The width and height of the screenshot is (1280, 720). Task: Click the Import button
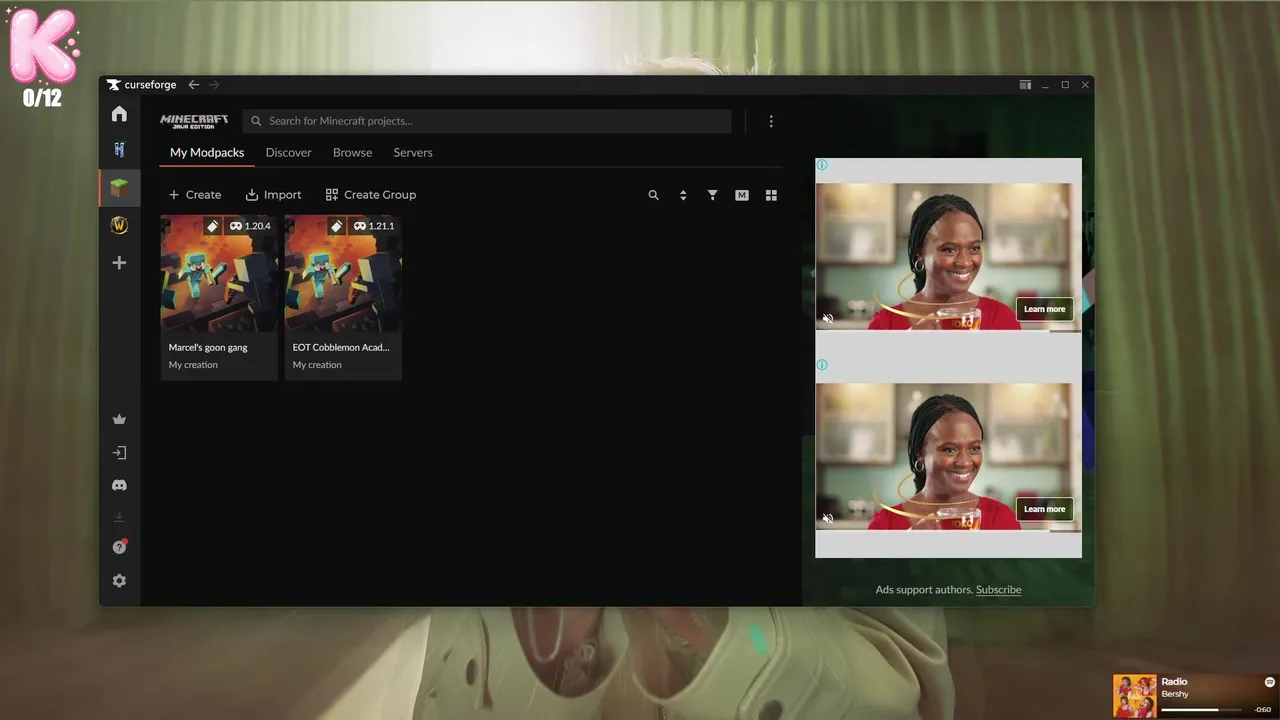[x=273, y=195]
